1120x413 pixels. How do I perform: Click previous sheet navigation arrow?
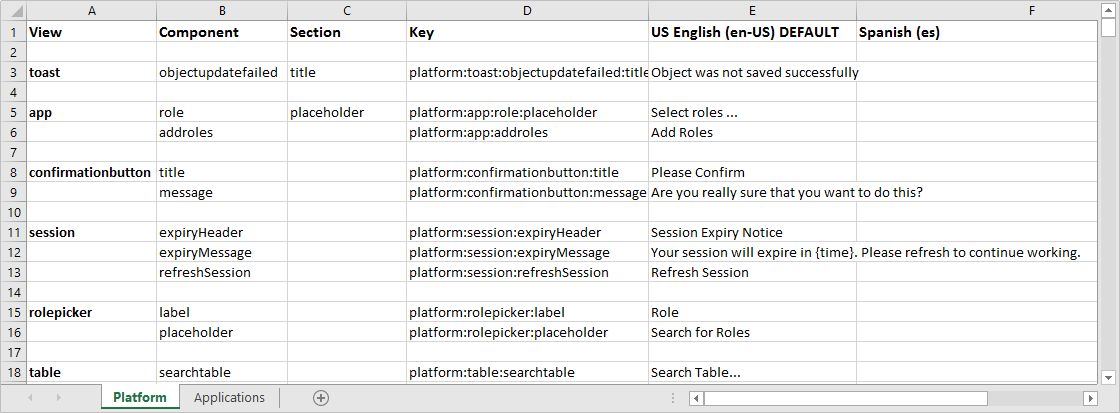[x=31, y=397]
